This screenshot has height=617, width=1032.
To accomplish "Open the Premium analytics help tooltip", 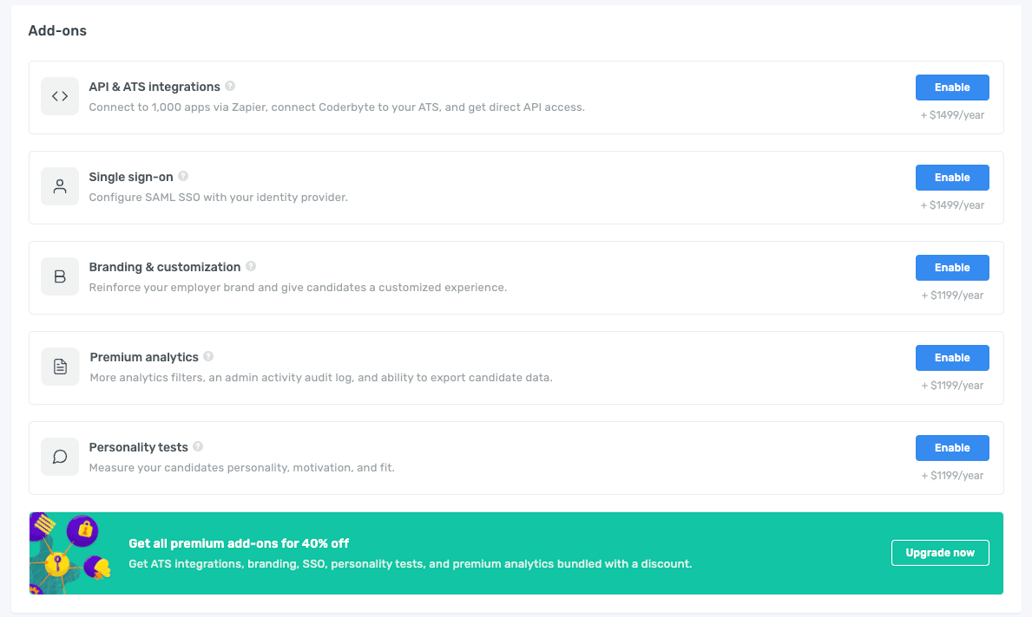I will (x=208, y=357).
